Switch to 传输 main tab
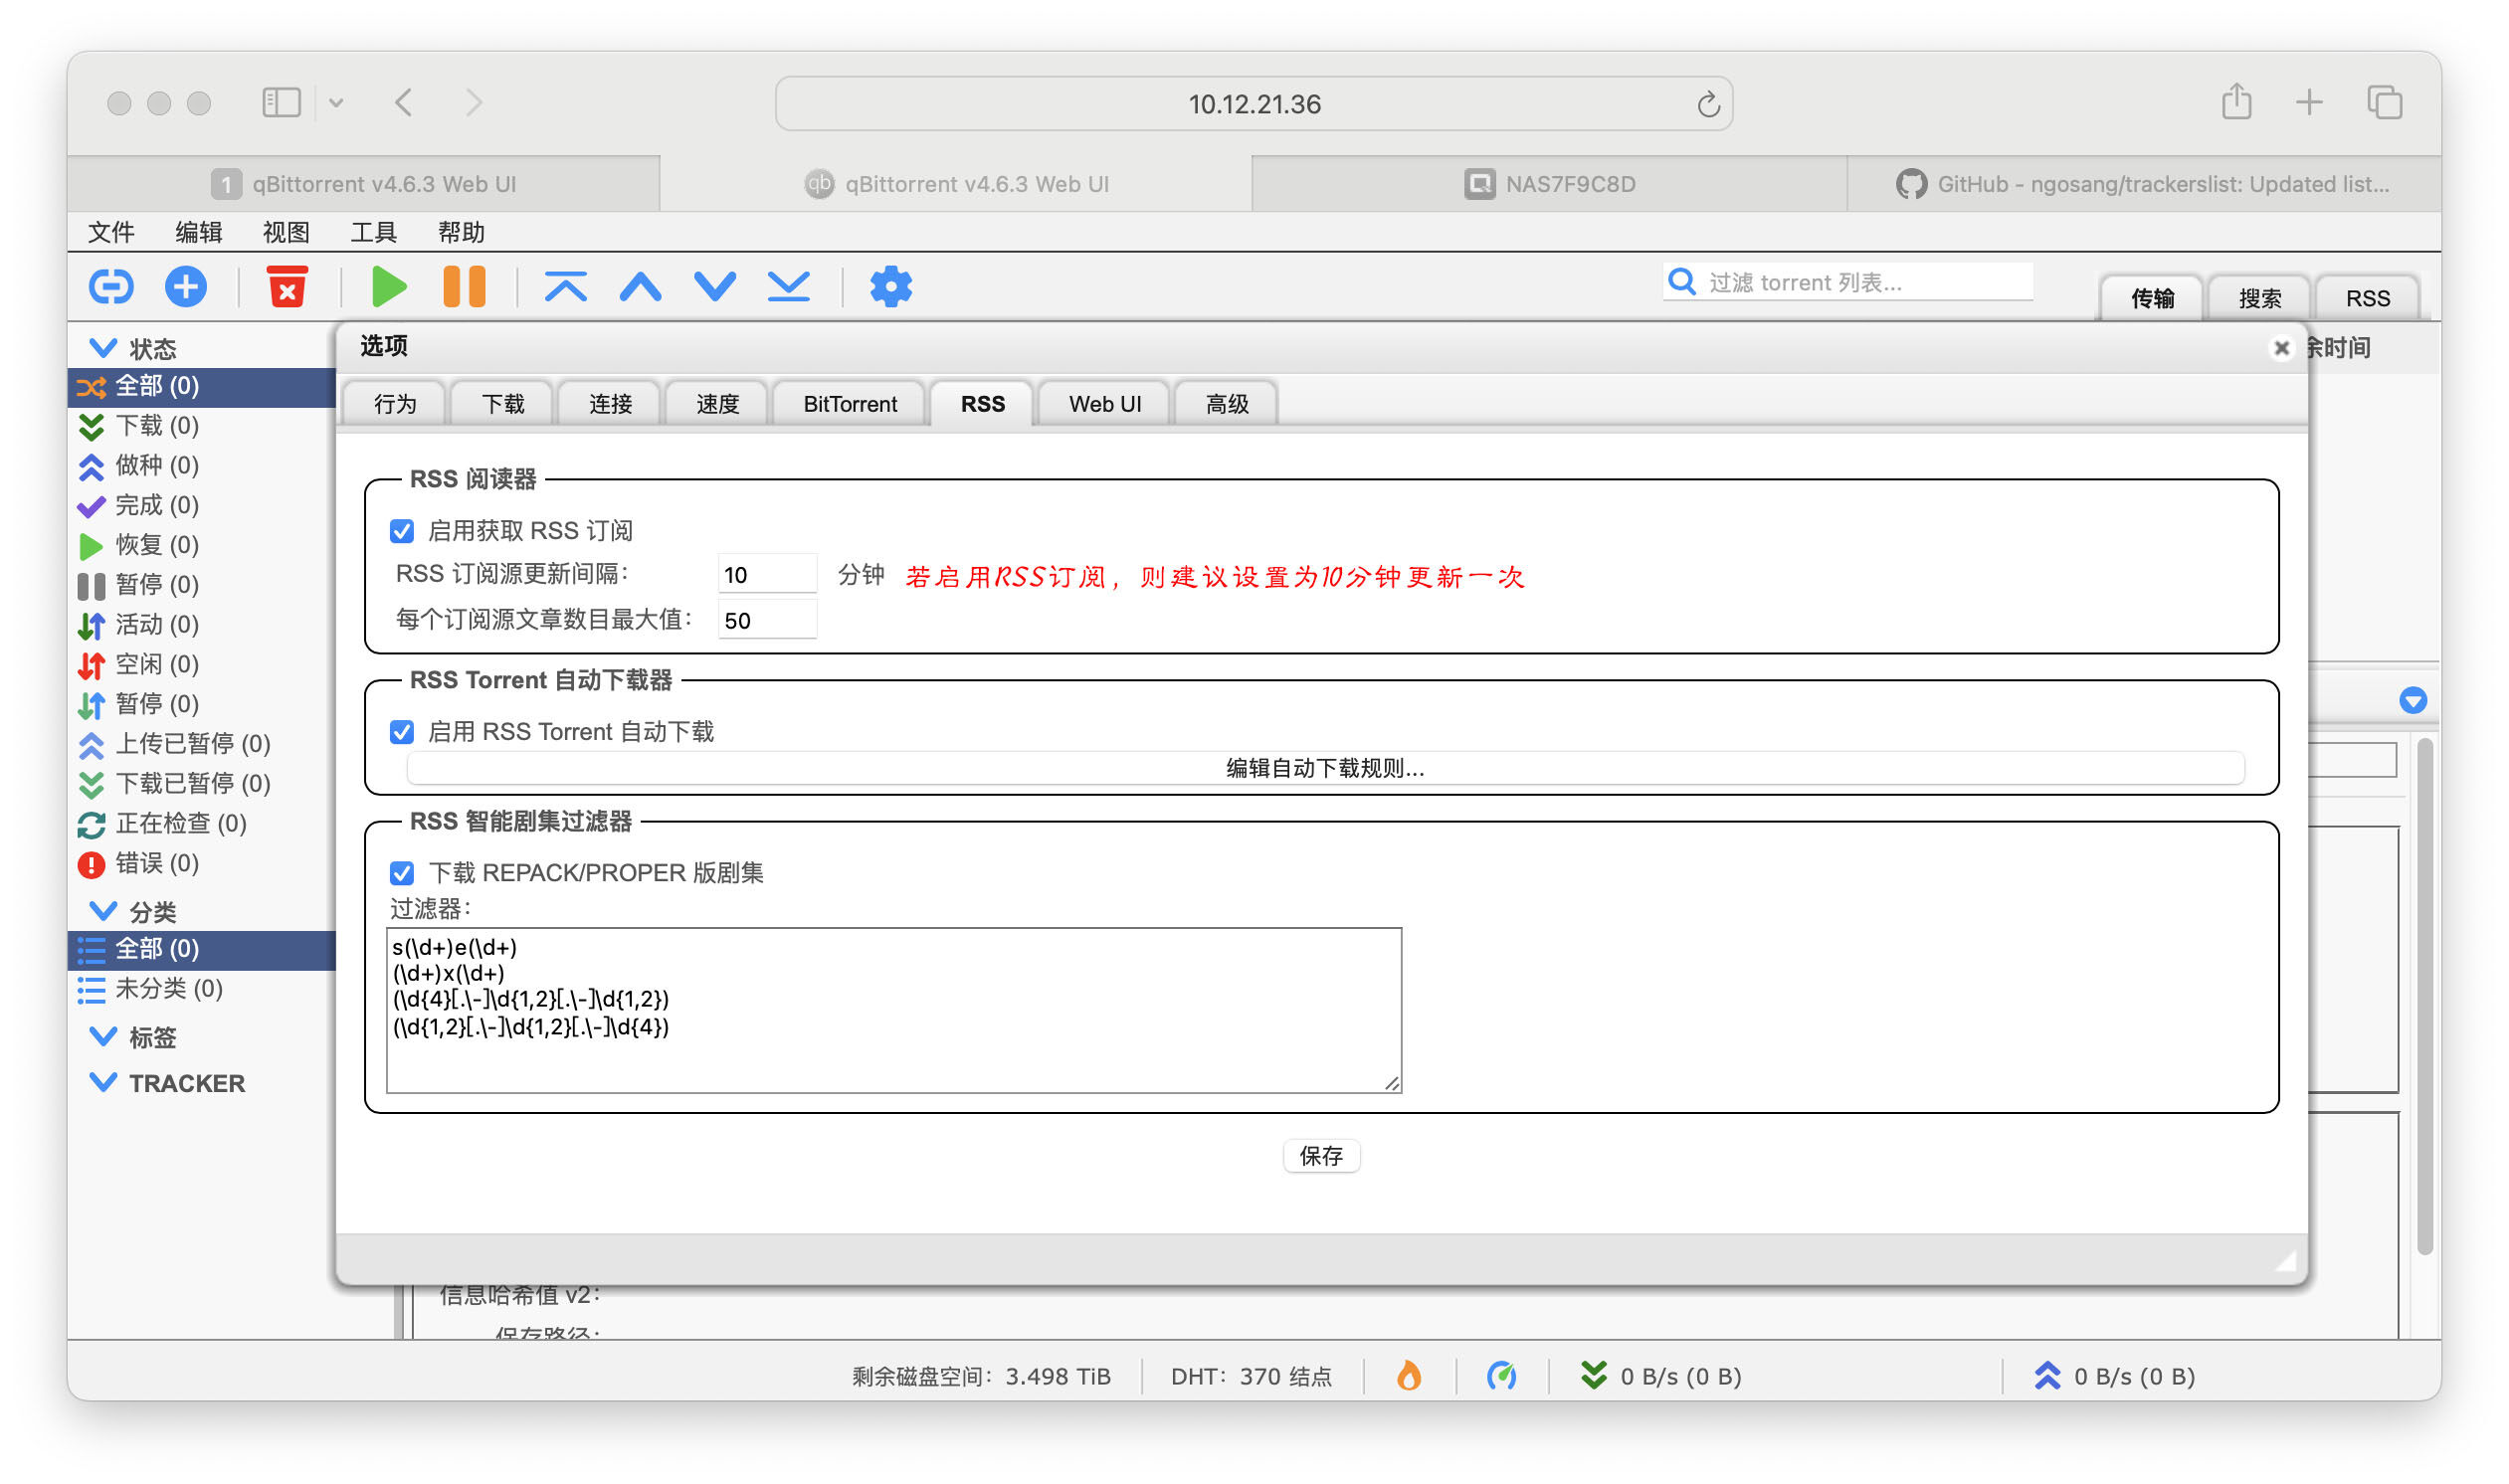The height and width of the screenshot is (1484, 2509). (x=2152, y=298)
